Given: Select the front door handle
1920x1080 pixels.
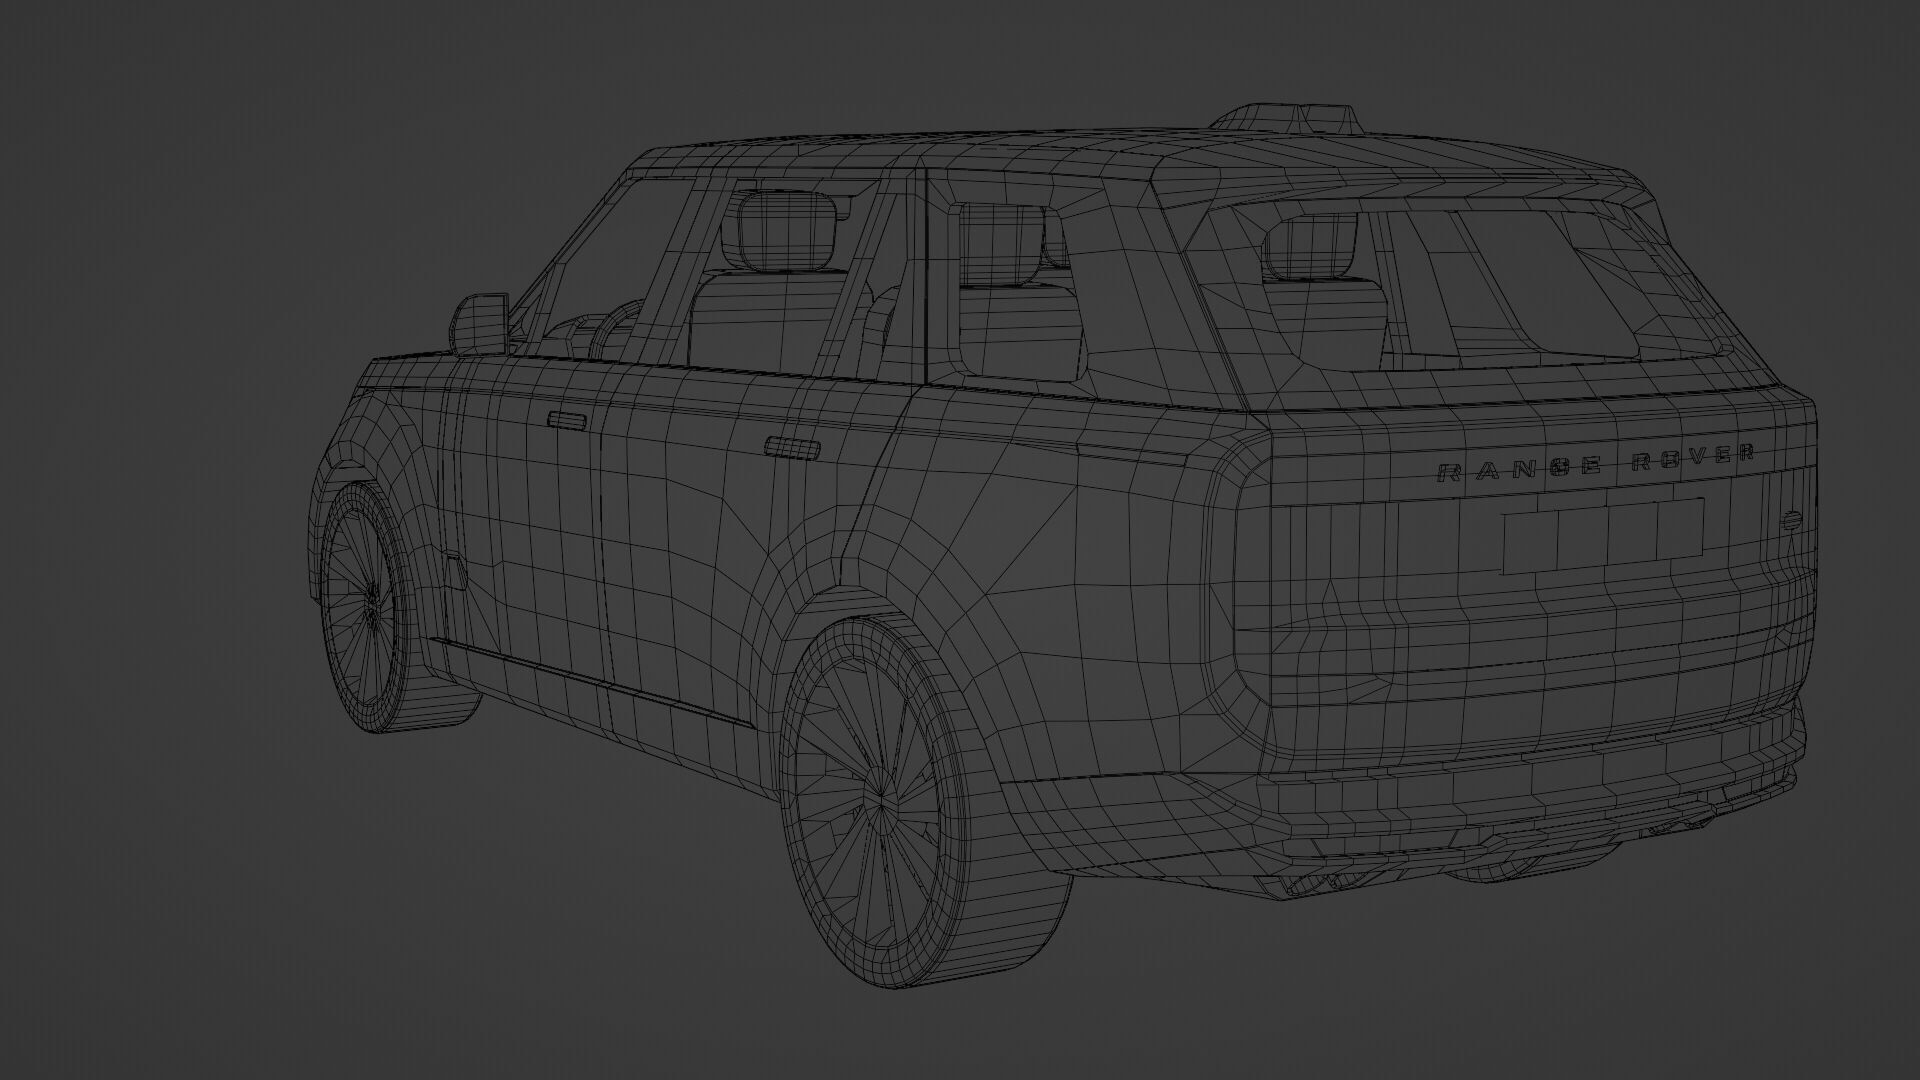Looking at the screenshot, I should click(x=567, y=421).
